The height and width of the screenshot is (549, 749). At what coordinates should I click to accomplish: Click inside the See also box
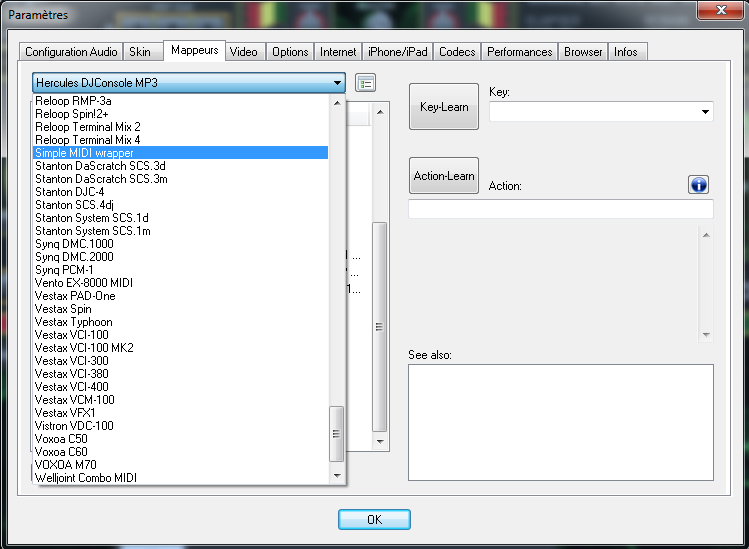click(561, 422)
